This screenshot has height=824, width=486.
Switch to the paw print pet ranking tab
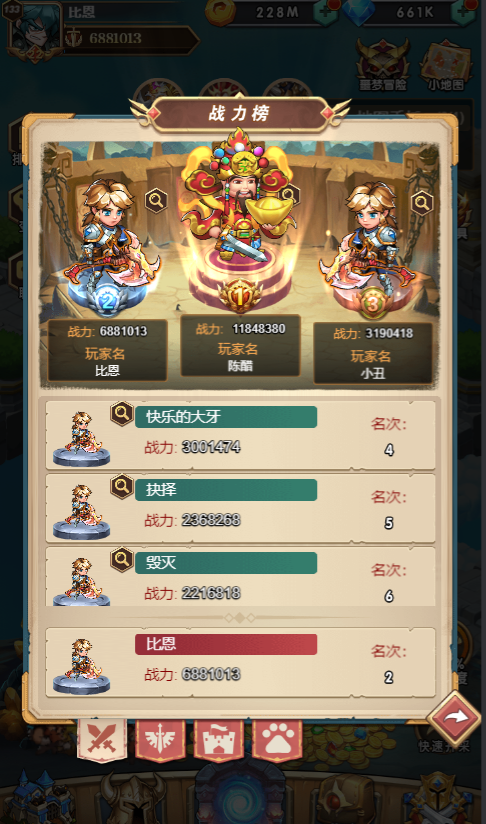pyautogui.click(x=277, y=740)
